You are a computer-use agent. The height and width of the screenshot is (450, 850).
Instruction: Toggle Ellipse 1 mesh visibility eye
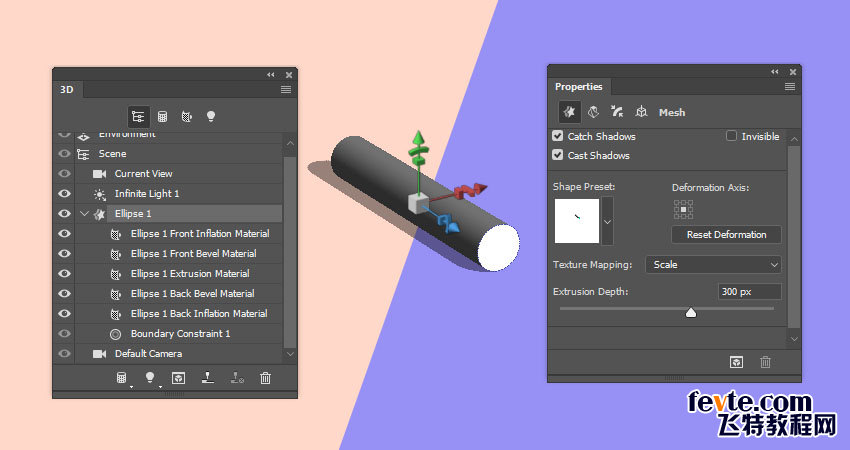point(64,214)
